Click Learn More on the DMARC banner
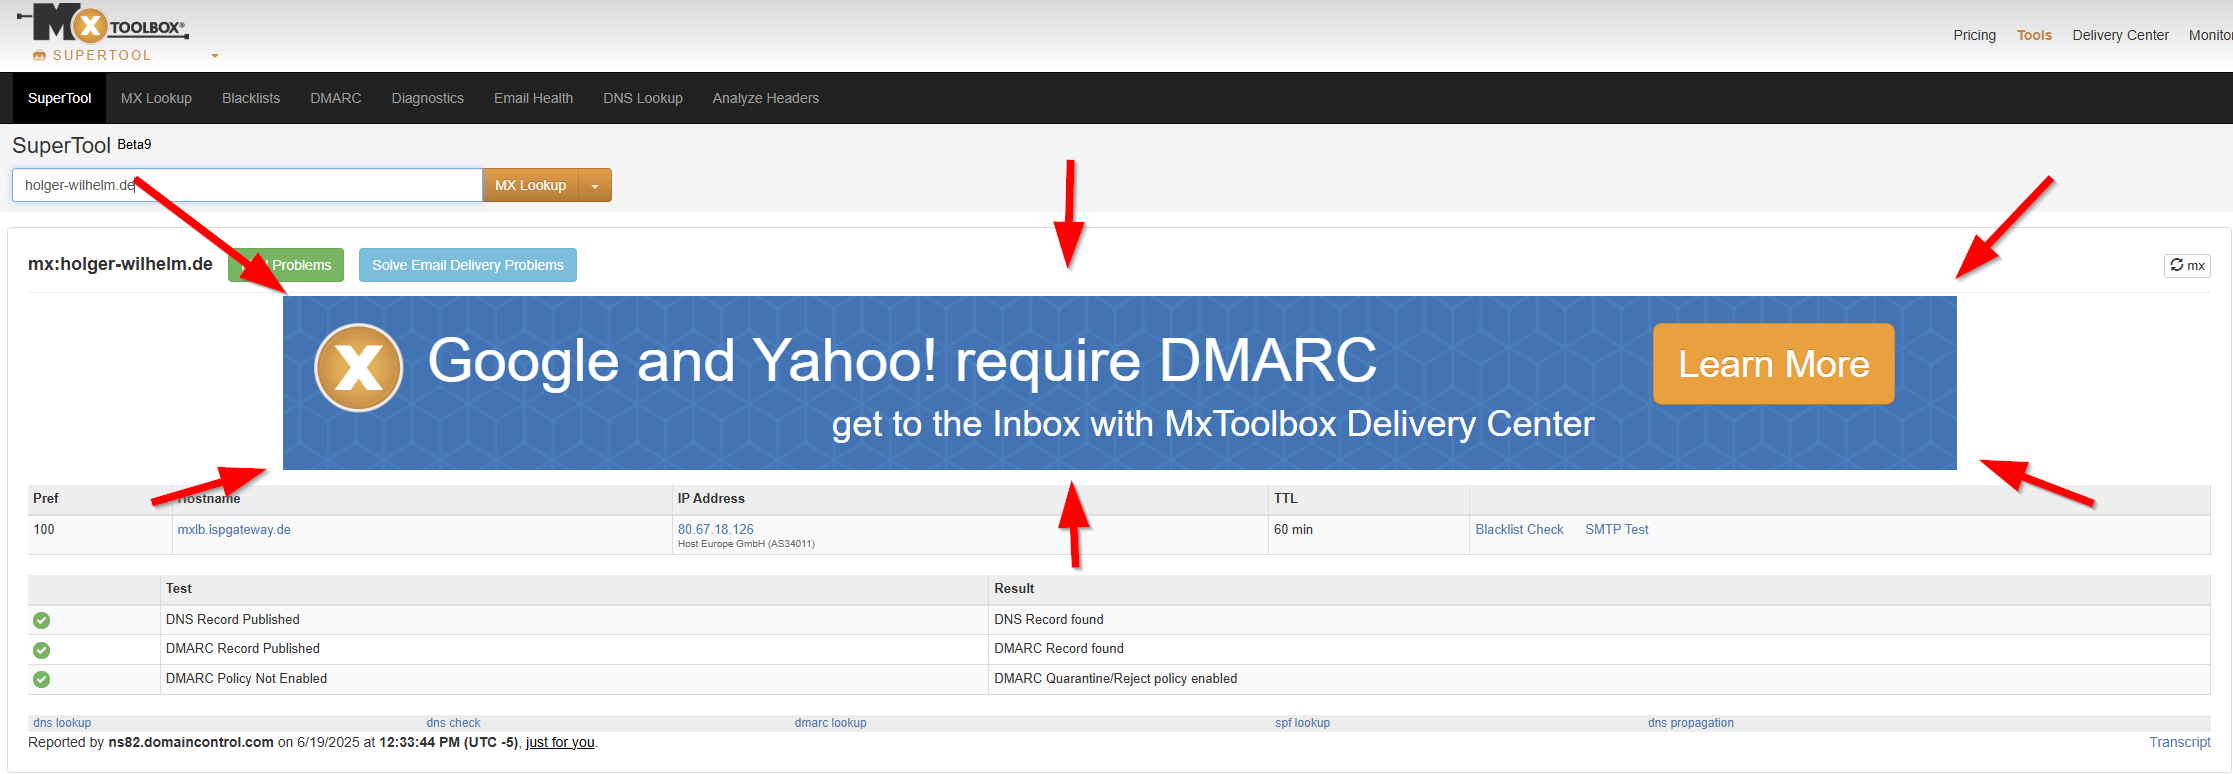Viewport: 2233px width, 774px height. point(1773,364)
